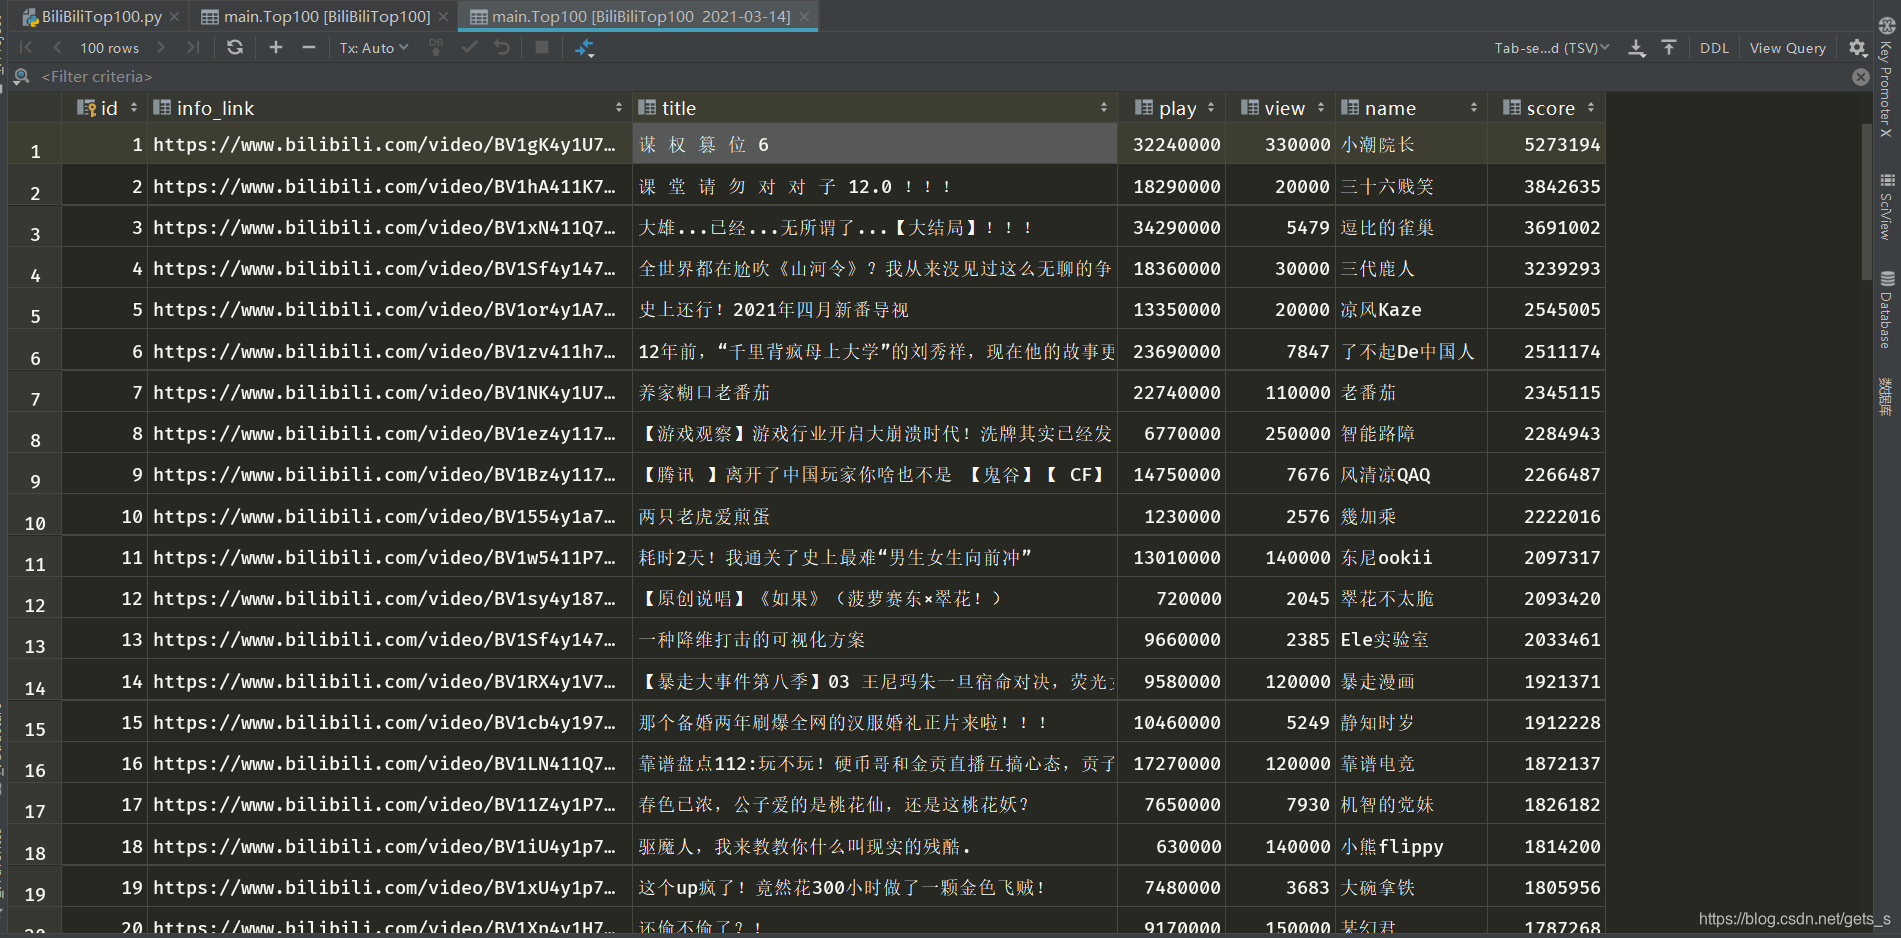Click title cell 两只老虎爱煎蛋
Viewport: 1901px width, 938px height.
pos(874,517)
